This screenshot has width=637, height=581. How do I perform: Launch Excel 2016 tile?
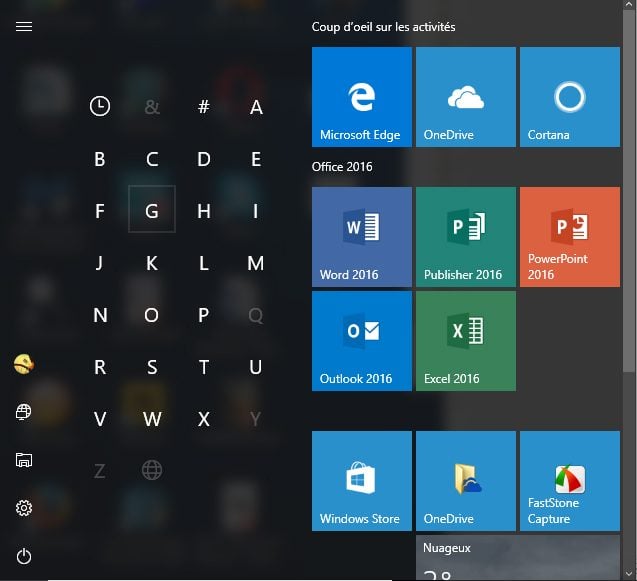coord(466,341)
